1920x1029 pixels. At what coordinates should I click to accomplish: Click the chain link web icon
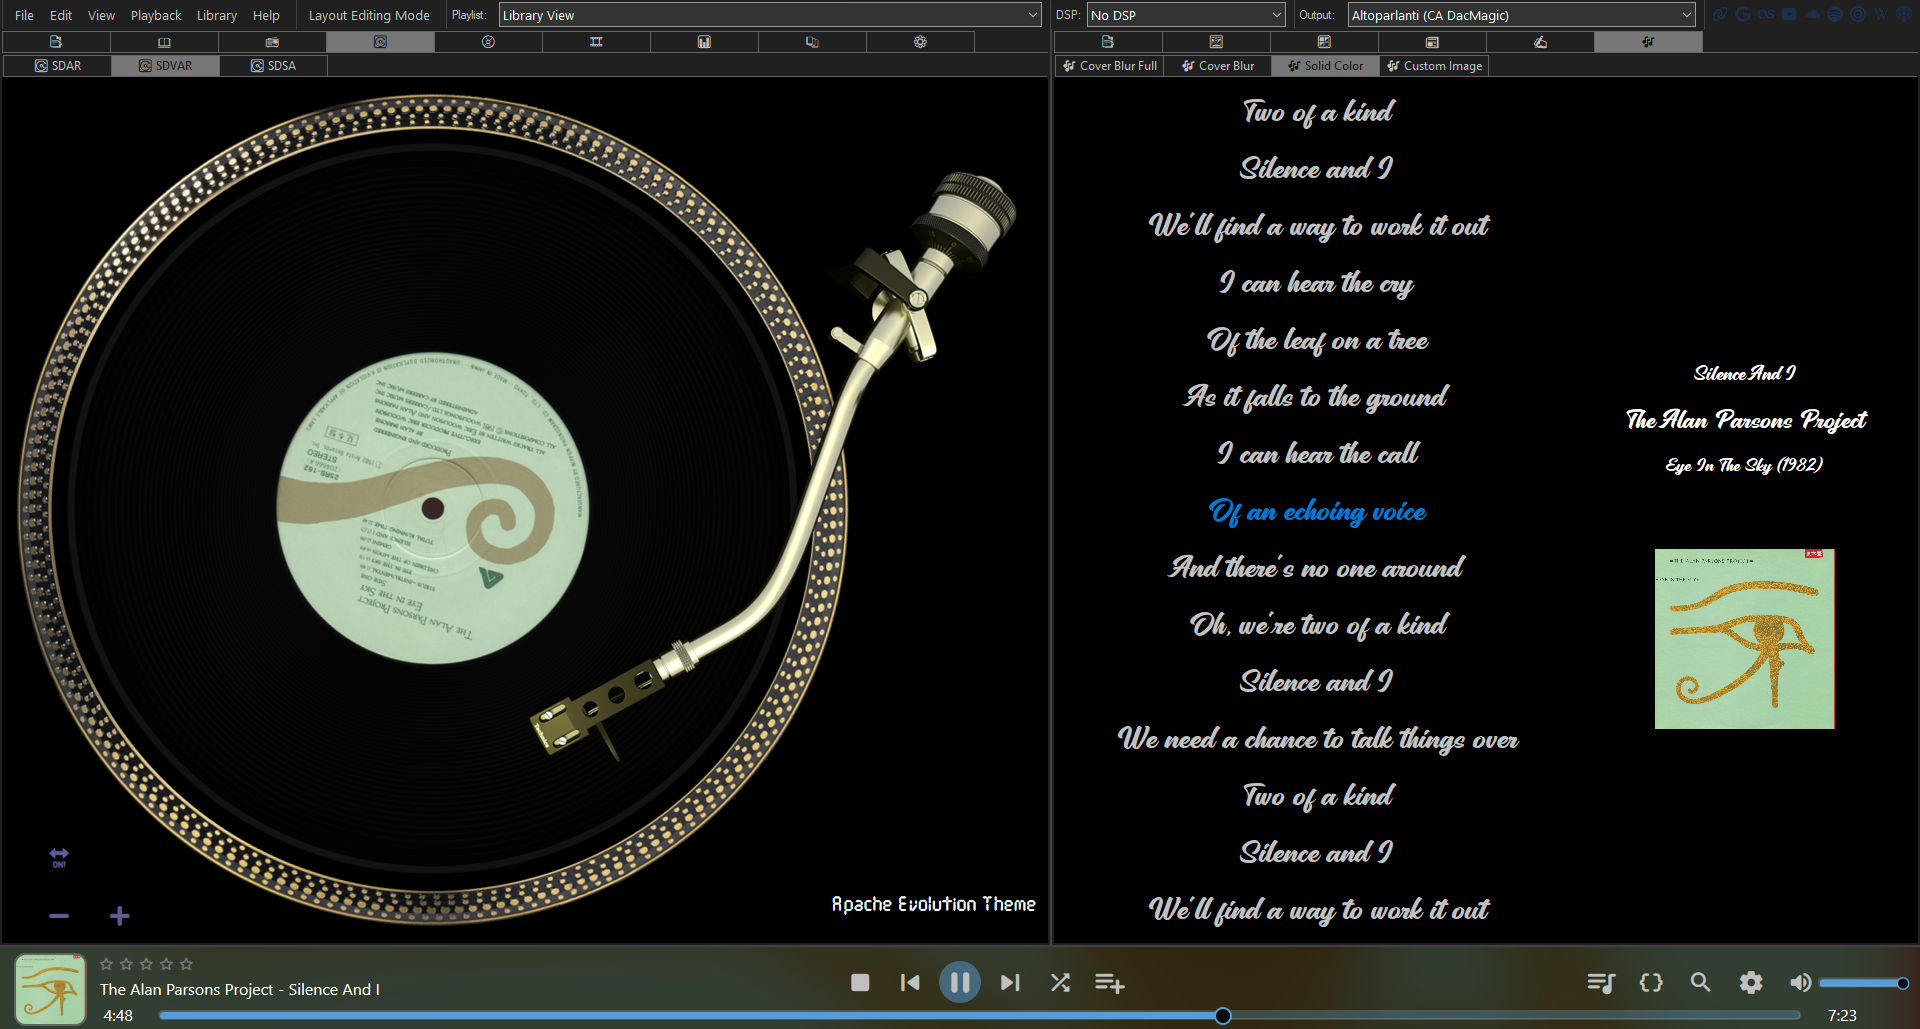point(1720,14)
